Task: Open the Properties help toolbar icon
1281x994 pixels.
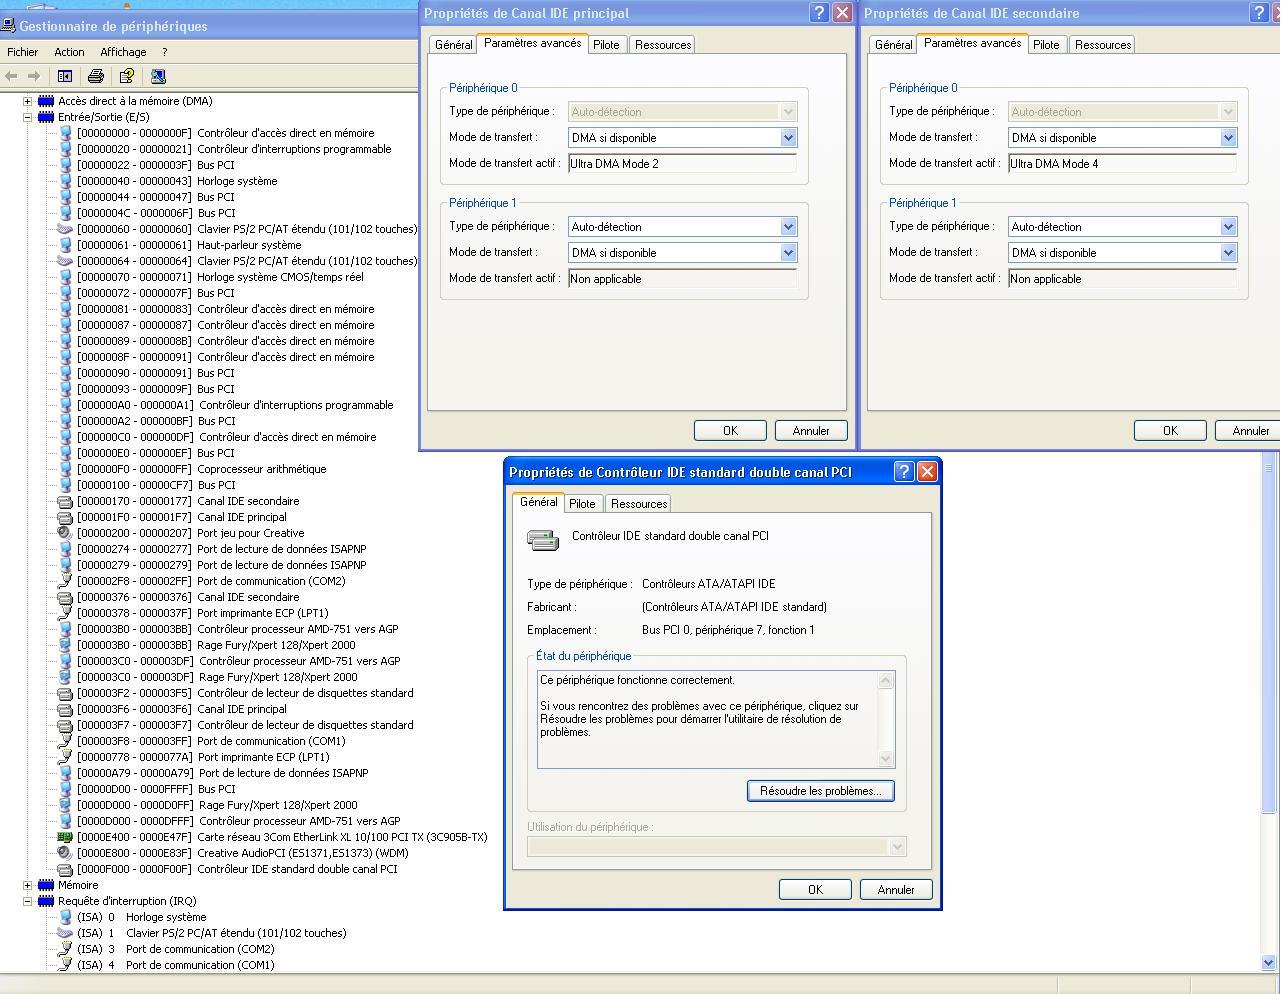Action: point(127,76)
